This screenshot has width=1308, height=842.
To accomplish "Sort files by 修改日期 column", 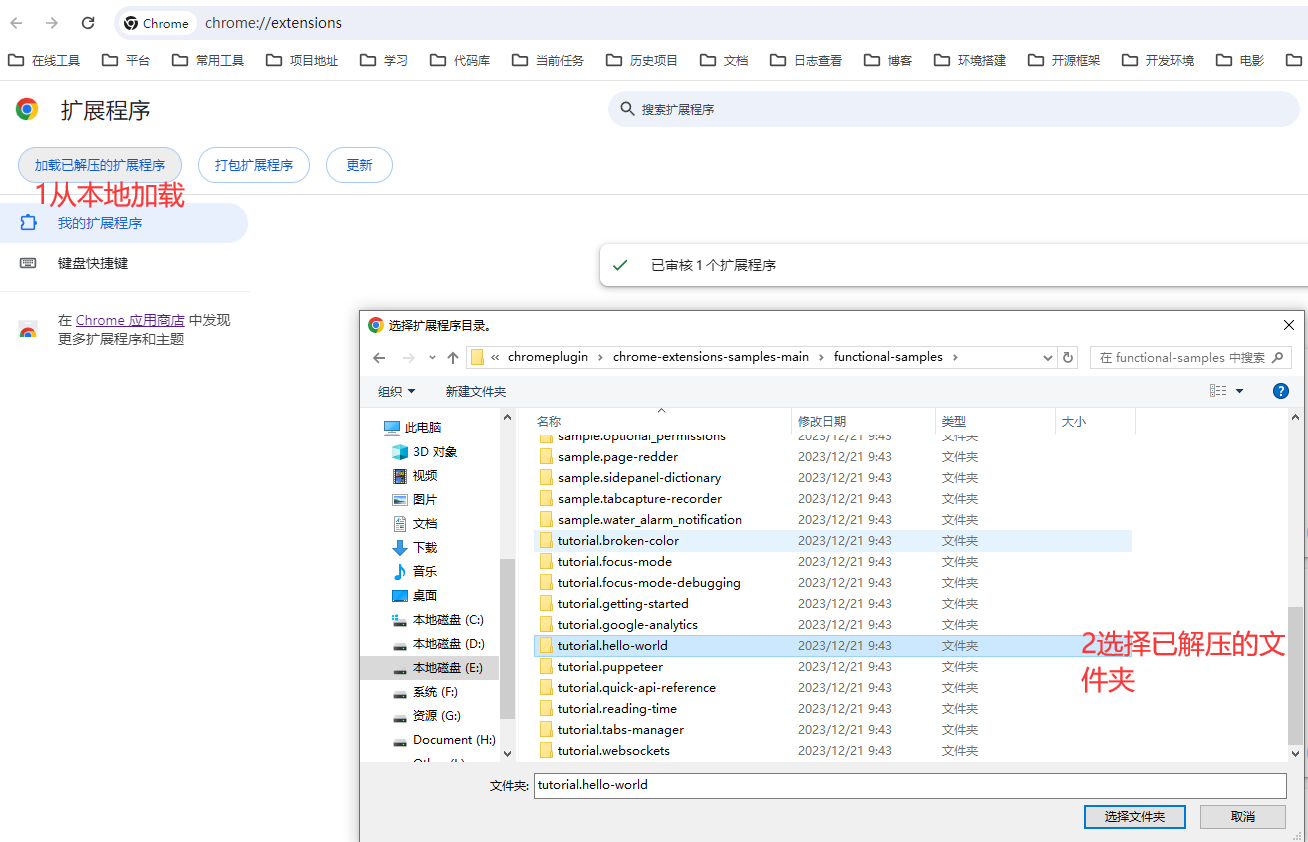I will click(x=863, y=422).
